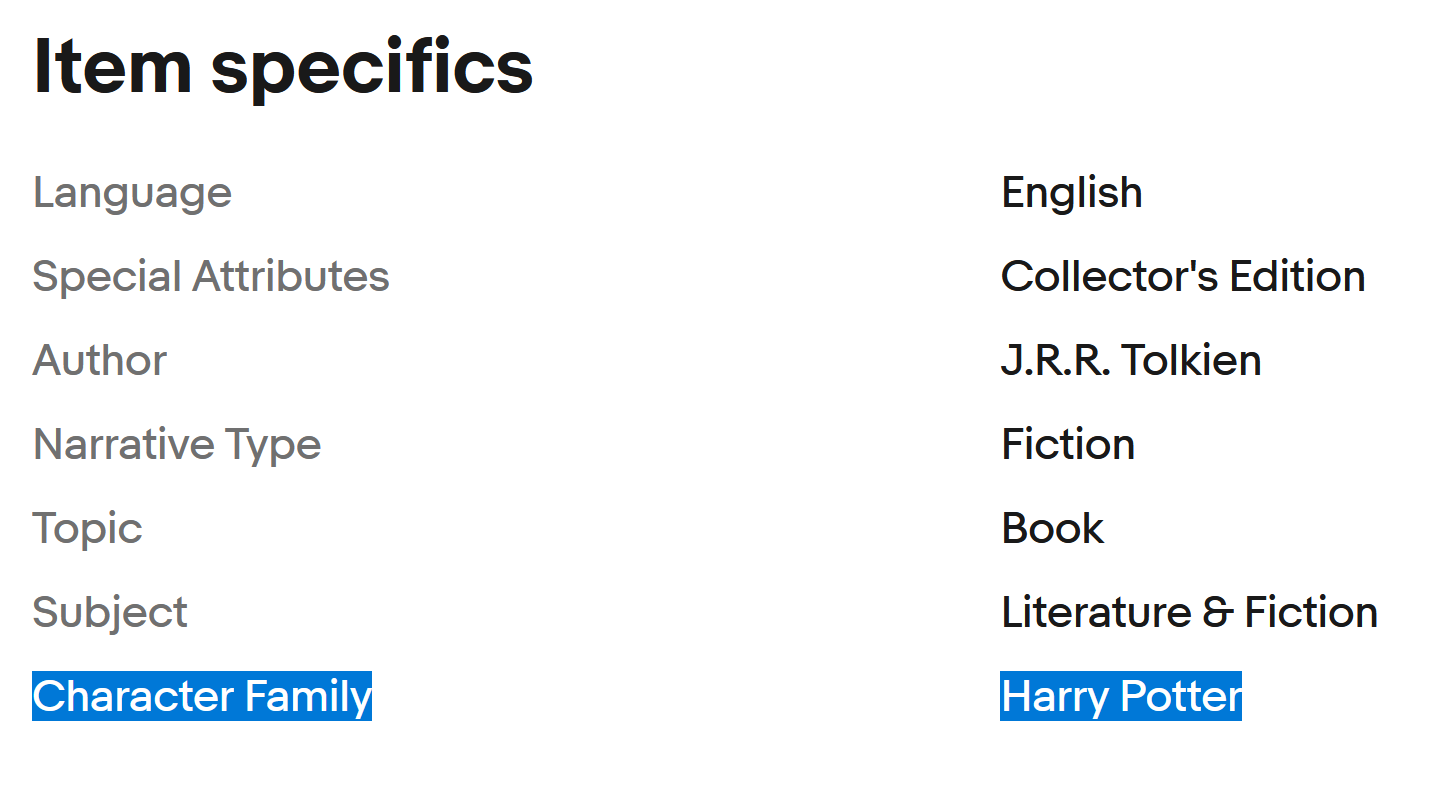Click the Subject label text
Viewport: 1441px width, 809px height.
tap(110, 613)
